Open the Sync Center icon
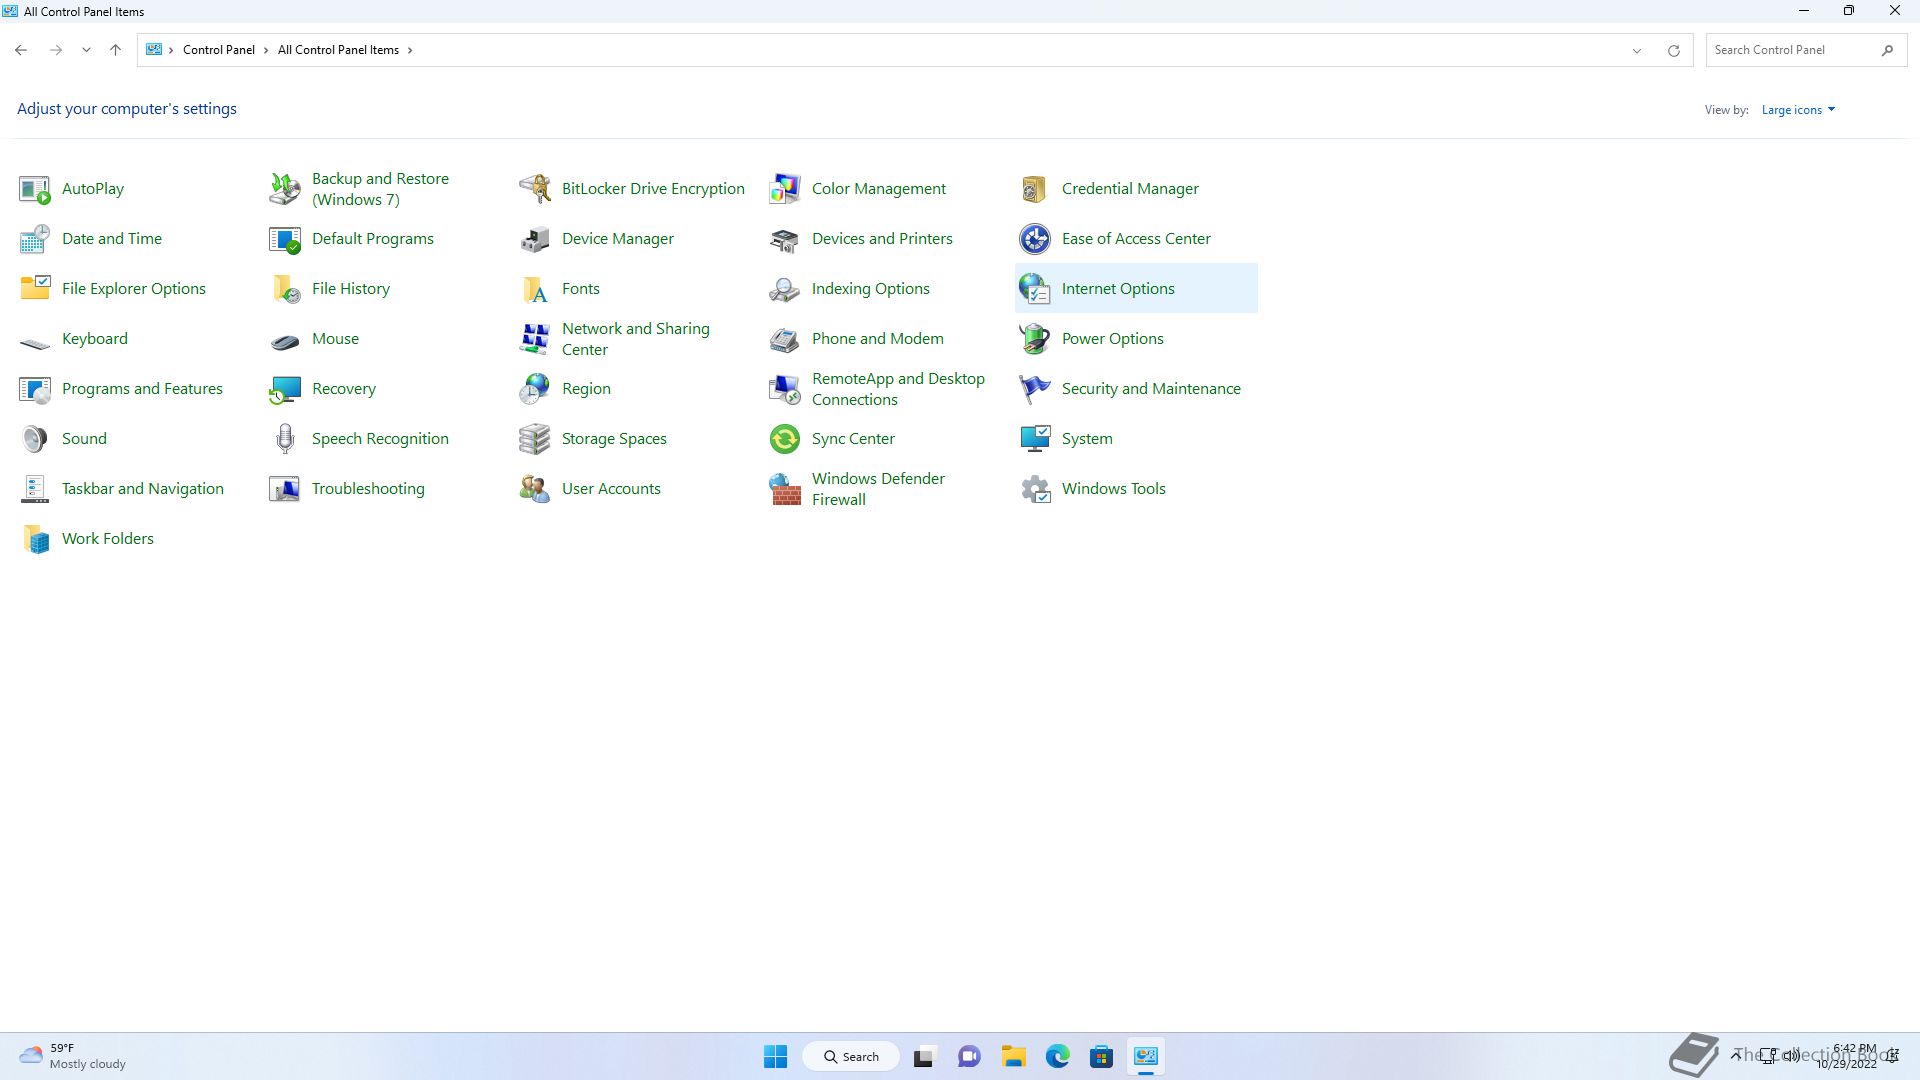1920x1080 pixels. coord(785,439)
